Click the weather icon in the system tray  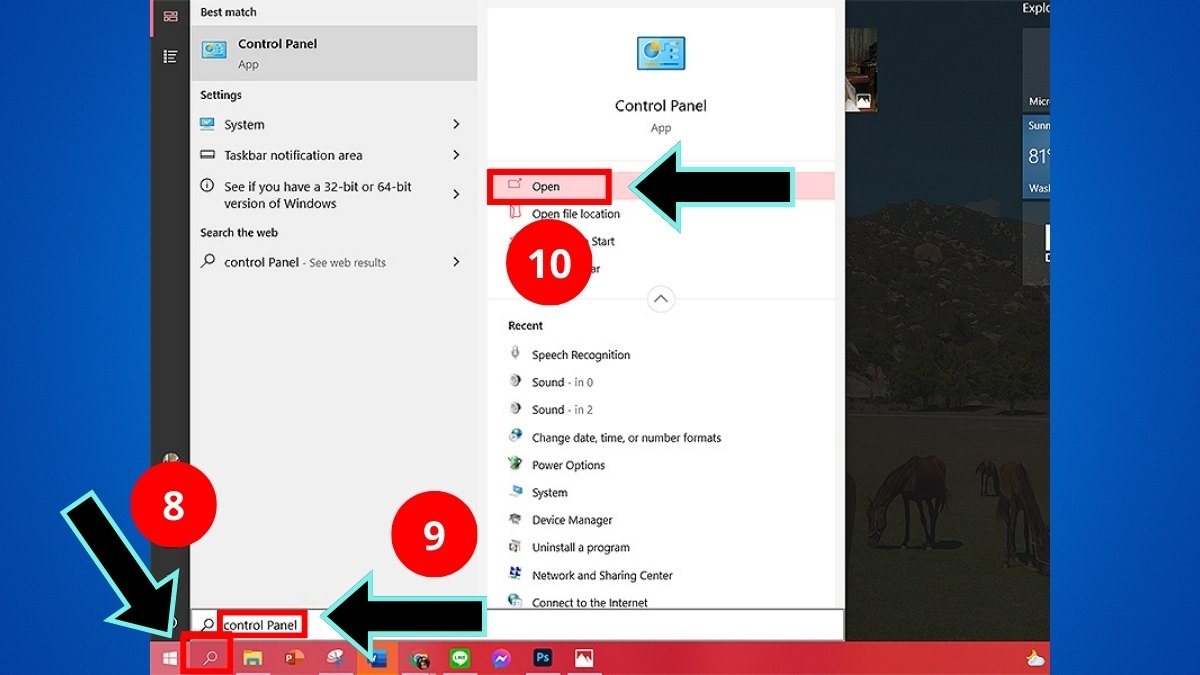tap(1035, 658)
